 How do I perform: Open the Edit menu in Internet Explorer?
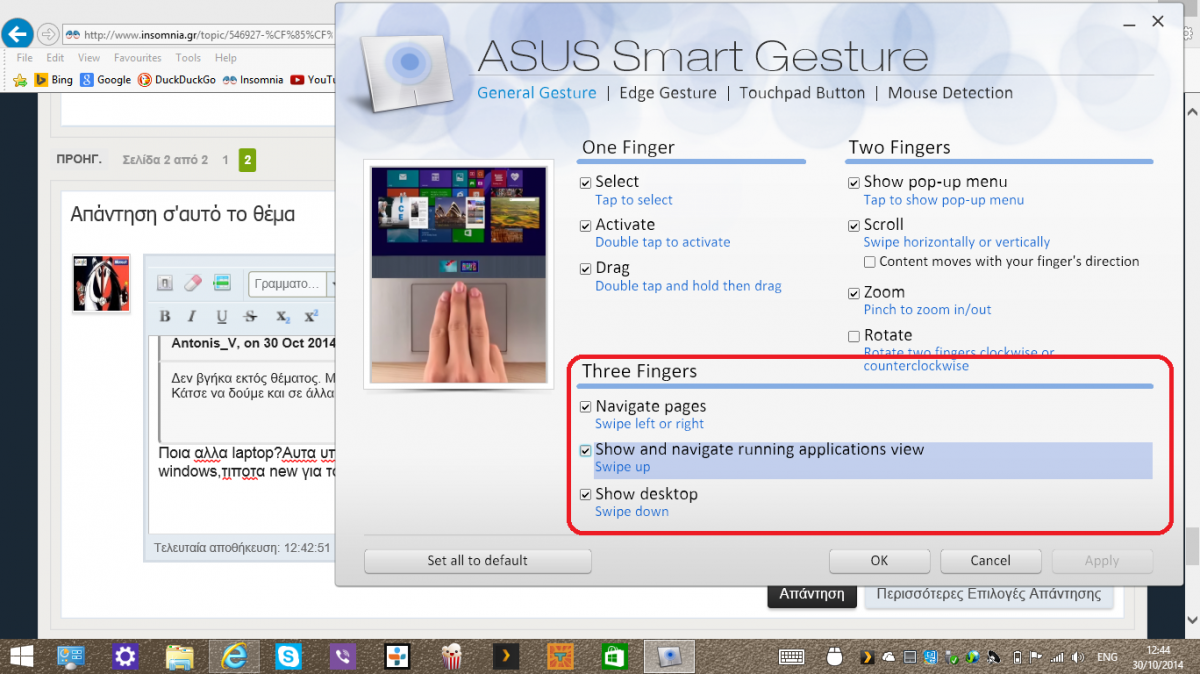(56, 58)
